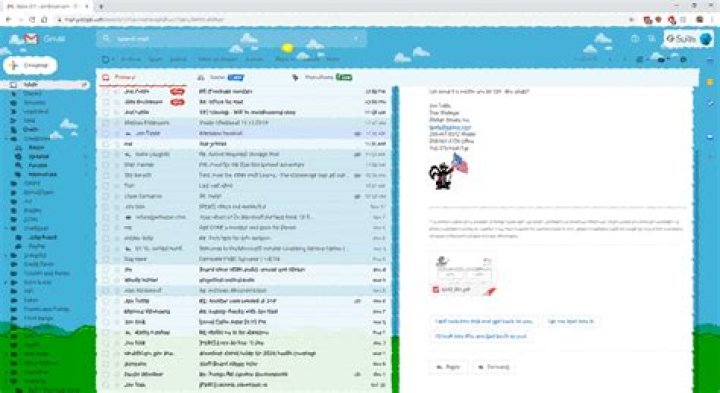Toggle split pane mode icon

(x=641, y=59)
